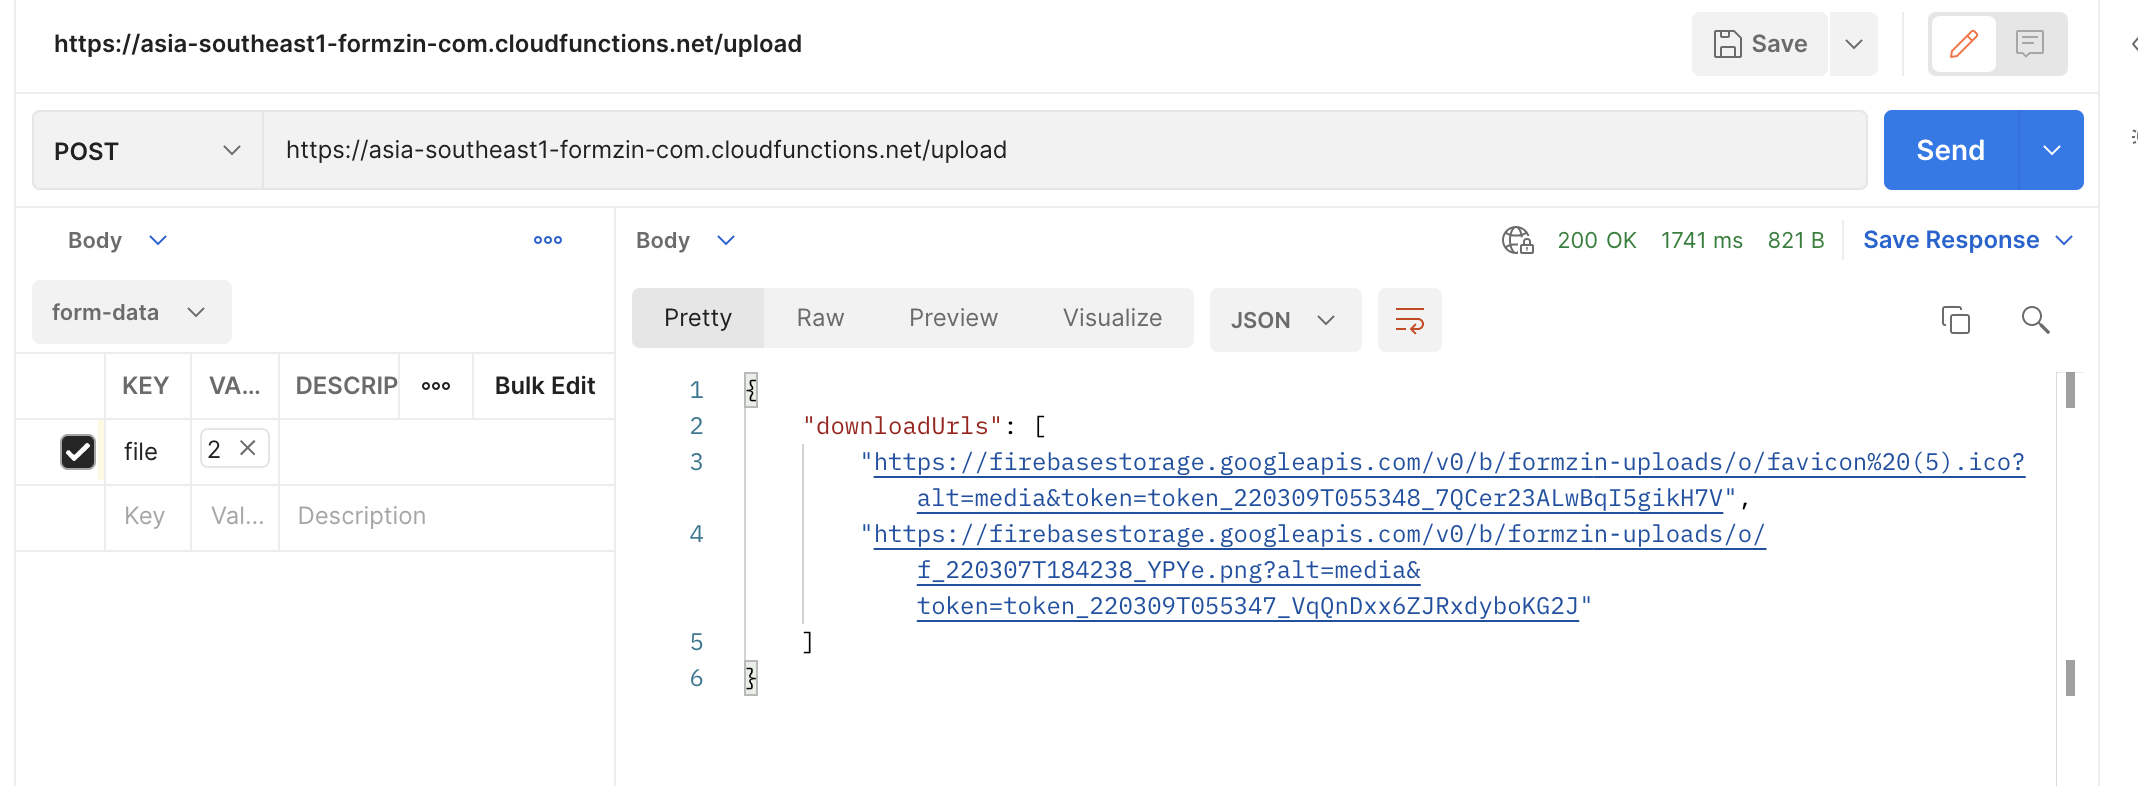Expand the Send button arrow options
The image size is (2138, 786).
2051,151
